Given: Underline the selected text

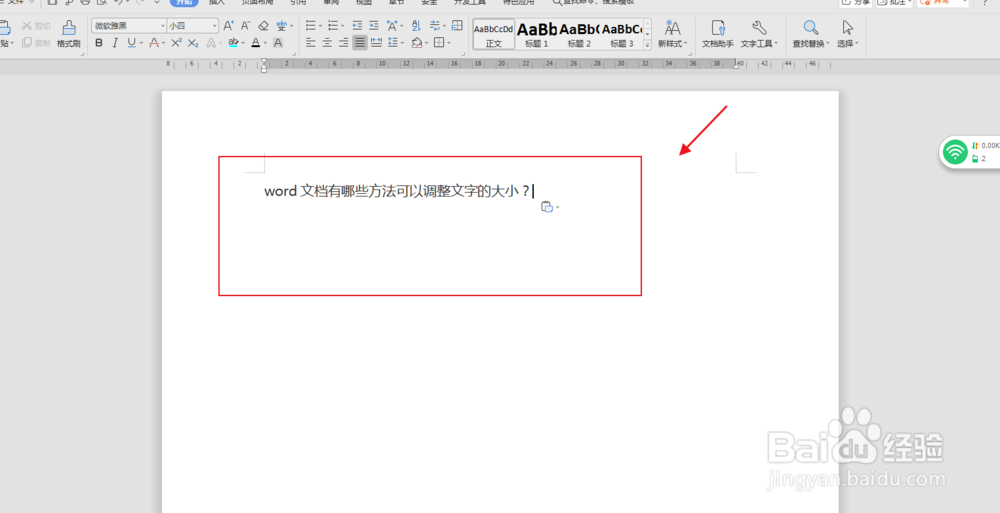Looking at the screenshot, I should [x=131, y=43].
